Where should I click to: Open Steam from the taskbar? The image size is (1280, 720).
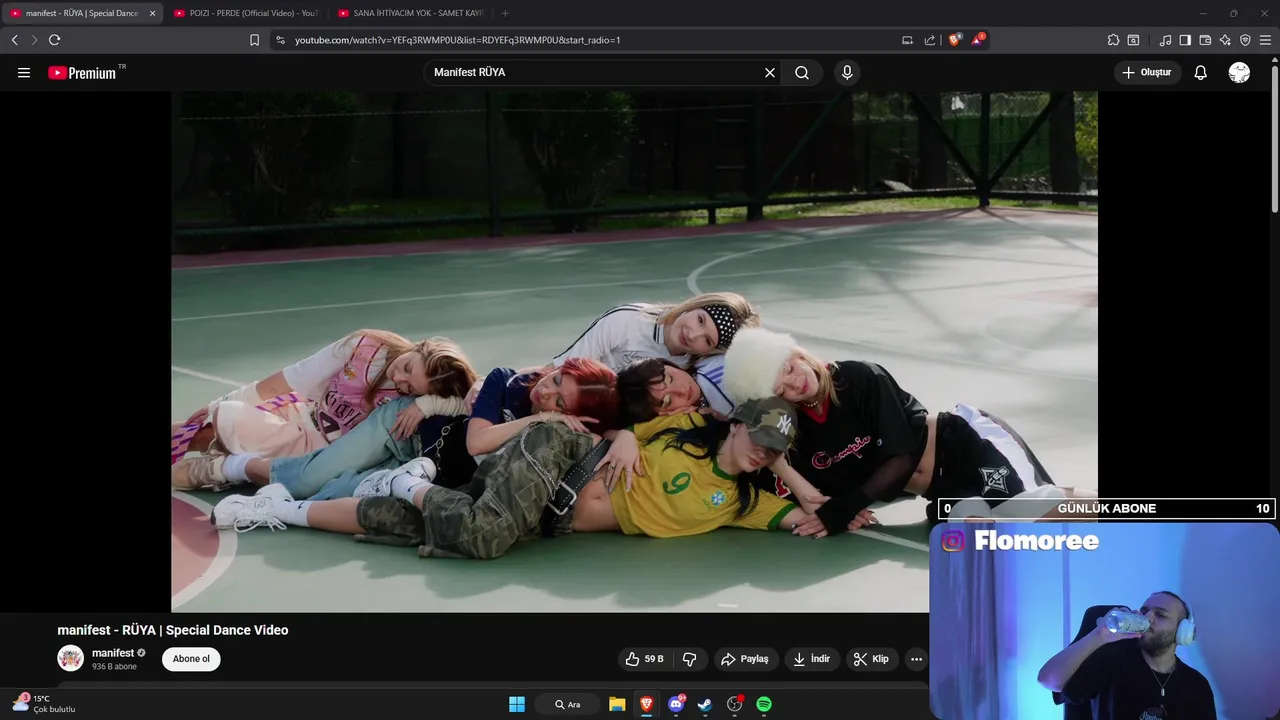(705, 704)
